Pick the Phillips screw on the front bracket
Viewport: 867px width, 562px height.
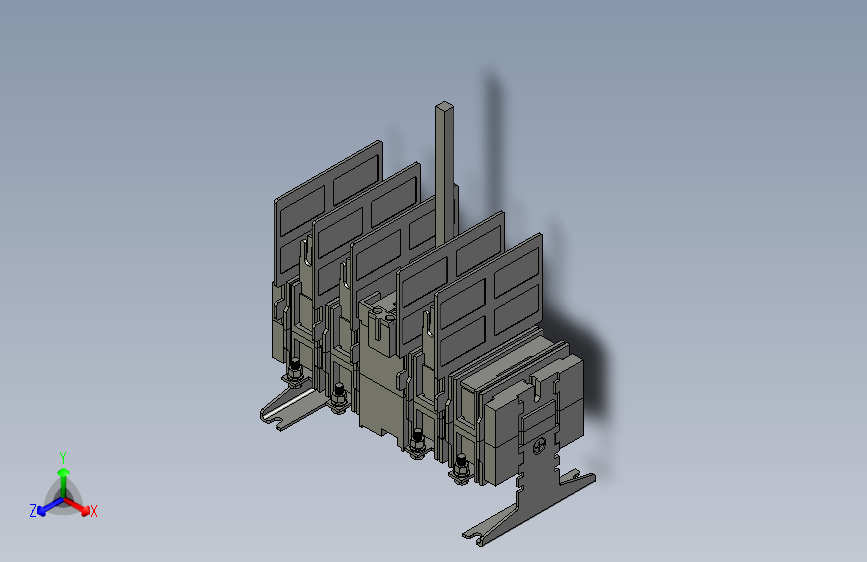[540, 446]
